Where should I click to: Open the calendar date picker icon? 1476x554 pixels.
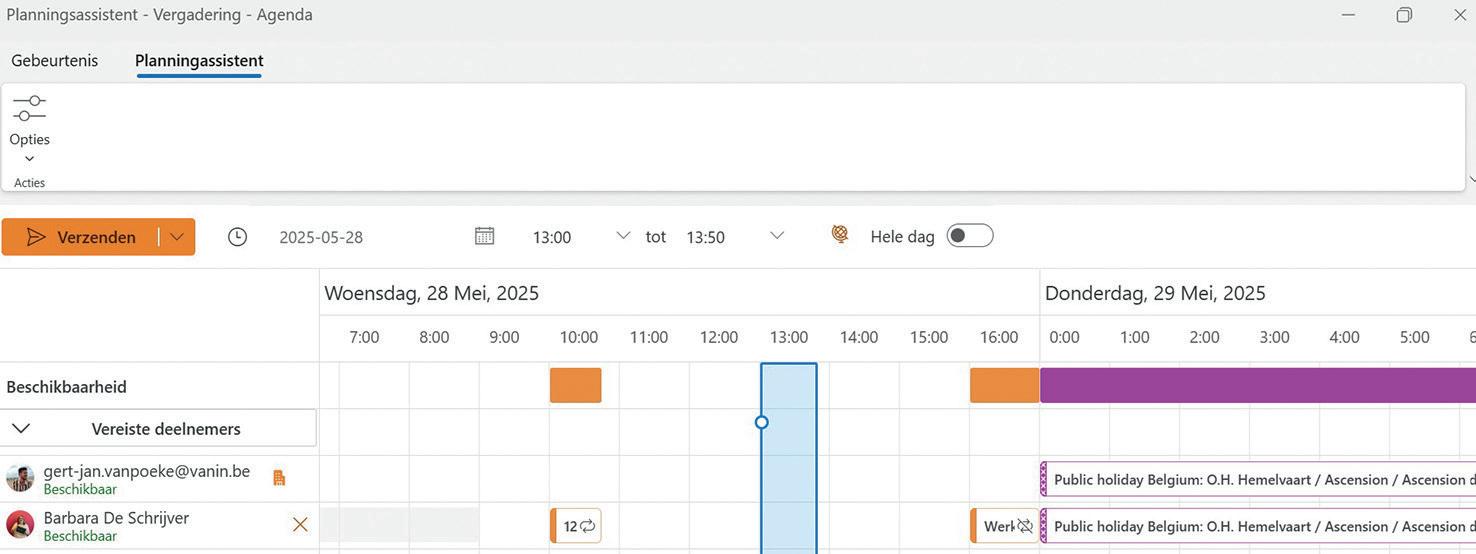pos(484,236)
